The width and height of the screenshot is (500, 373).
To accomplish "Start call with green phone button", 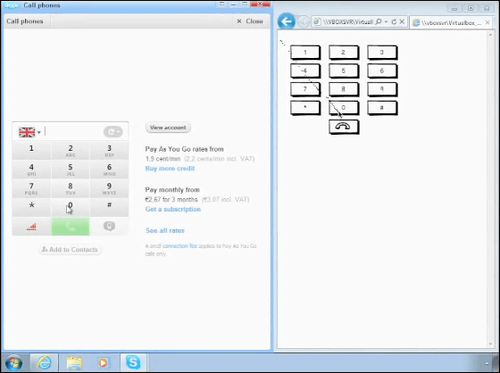I will point(70,226).
